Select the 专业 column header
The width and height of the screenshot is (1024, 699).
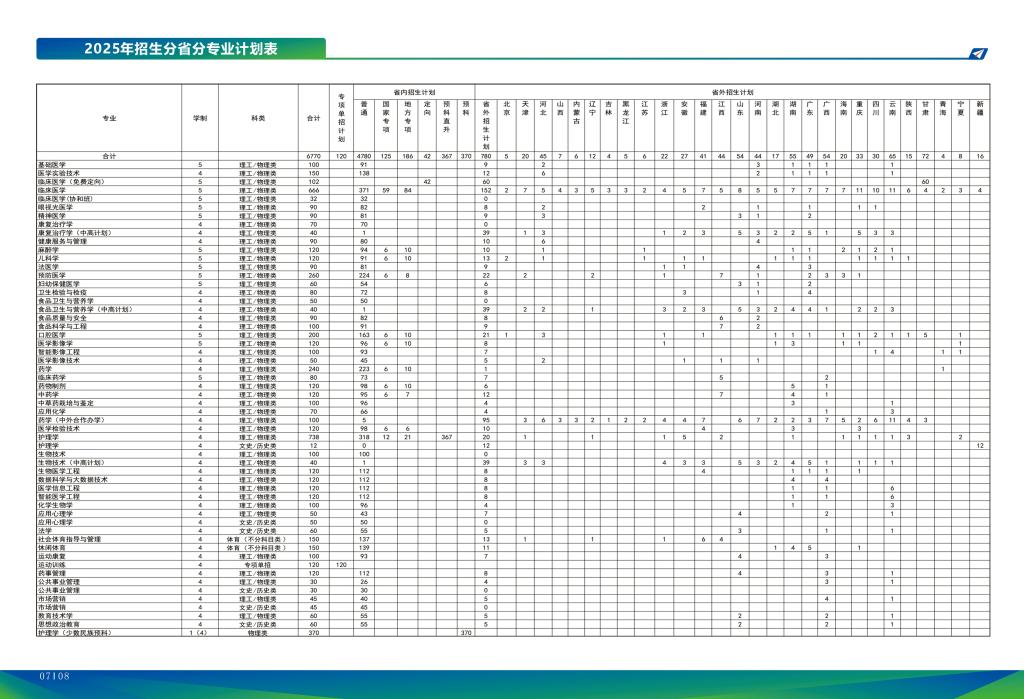point(109,118)
